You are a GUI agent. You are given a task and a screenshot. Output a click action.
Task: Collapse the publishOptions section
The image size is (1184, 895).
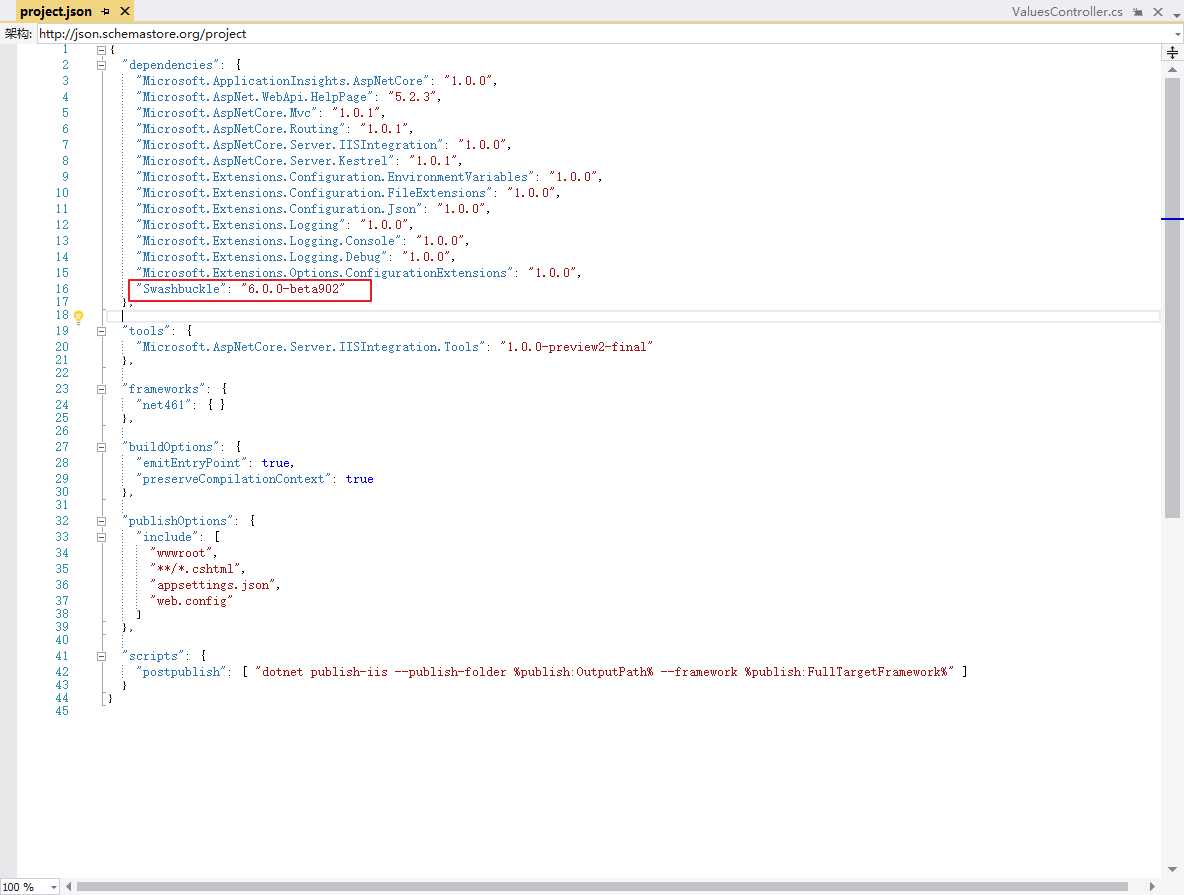pyautogui.click(x=101, y=521)
